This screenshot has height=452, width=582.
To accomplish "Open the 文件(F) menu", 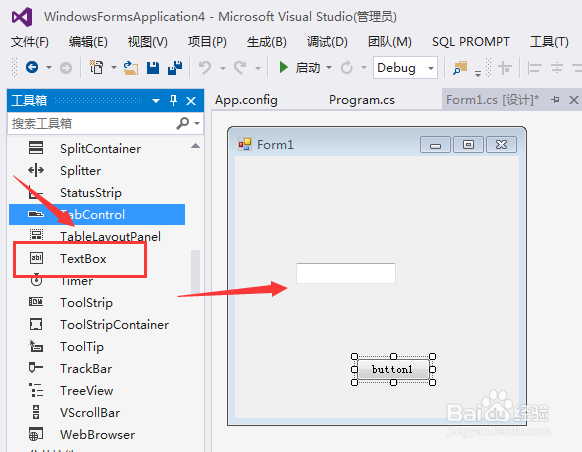I will point(30,42).
